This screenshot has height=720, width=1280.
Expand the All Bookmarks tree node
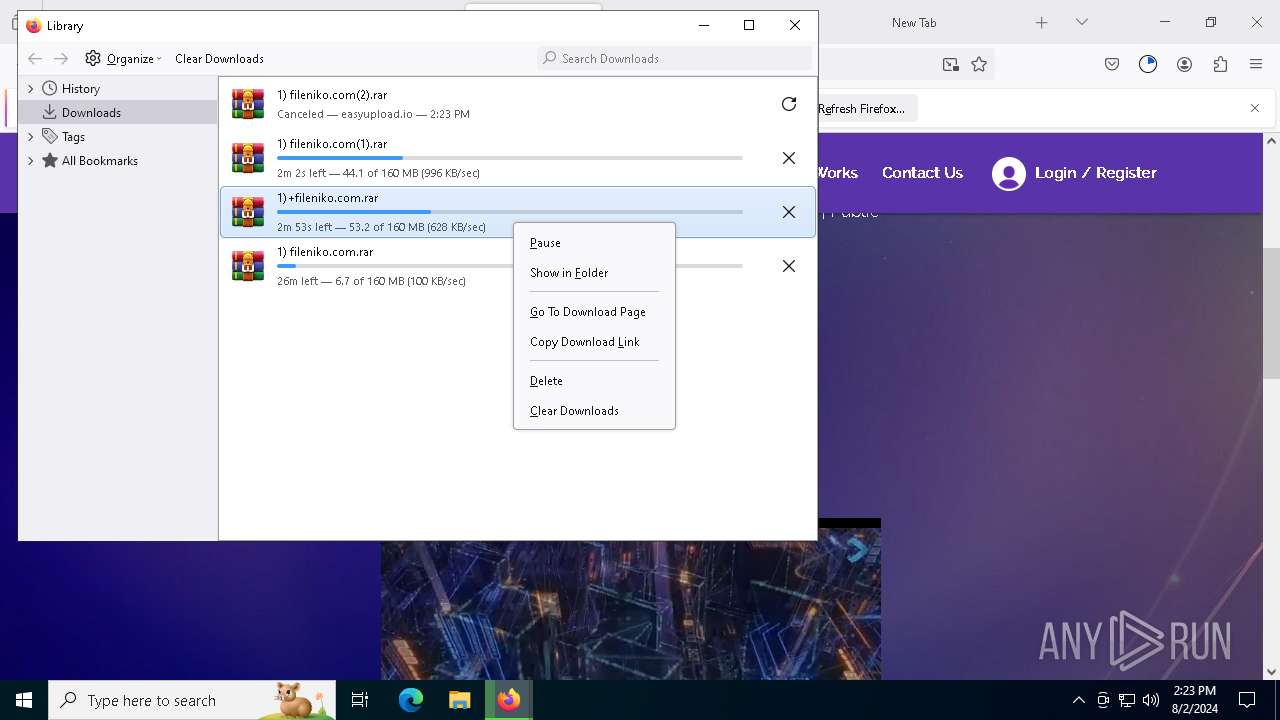pos(30,161)
